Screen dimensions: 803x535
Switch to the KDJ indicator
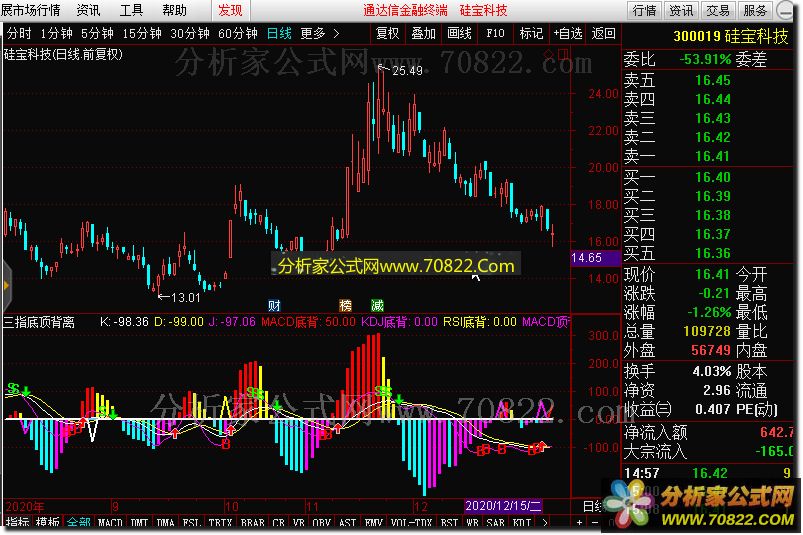click(522, 523)
